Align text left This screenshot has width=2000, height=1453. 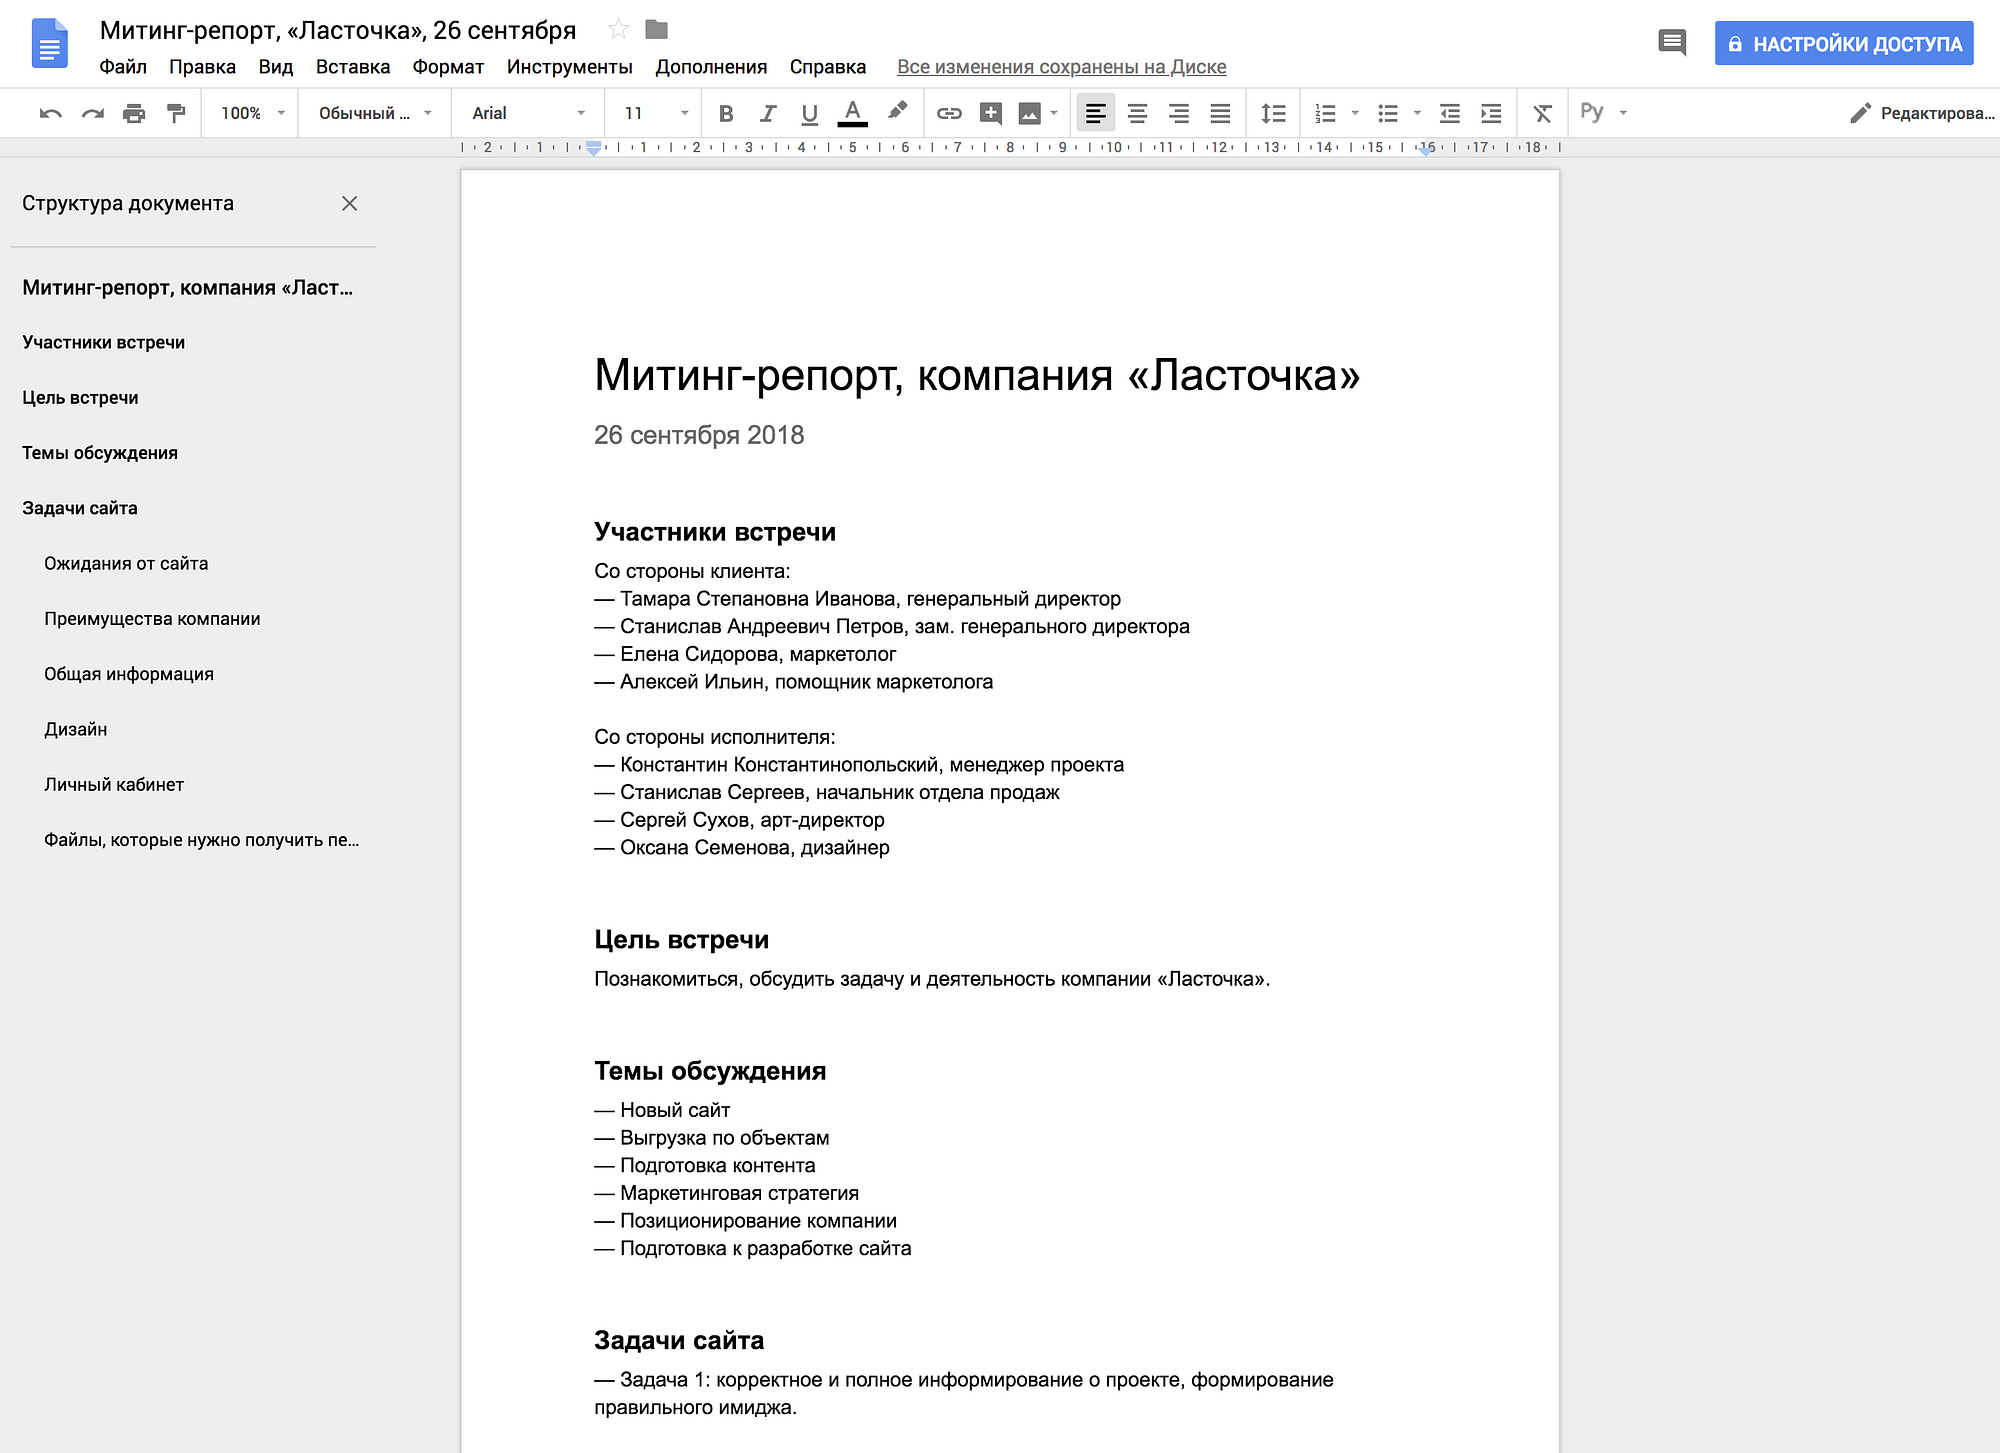point(1096,114)
